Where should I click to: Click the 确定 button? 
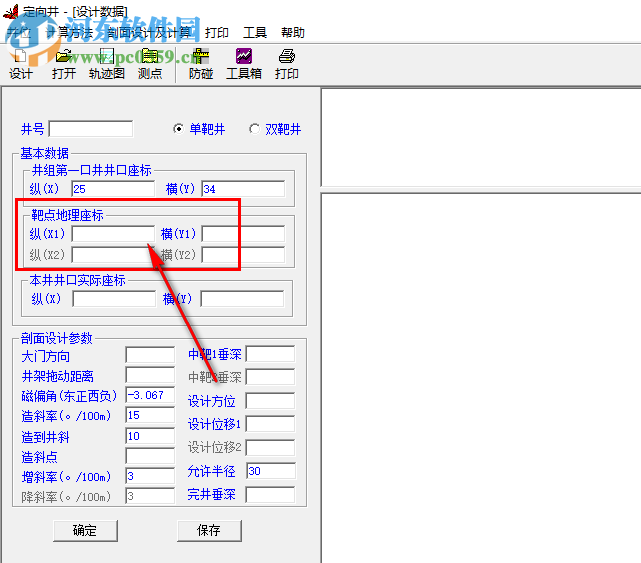coord(85,531)
